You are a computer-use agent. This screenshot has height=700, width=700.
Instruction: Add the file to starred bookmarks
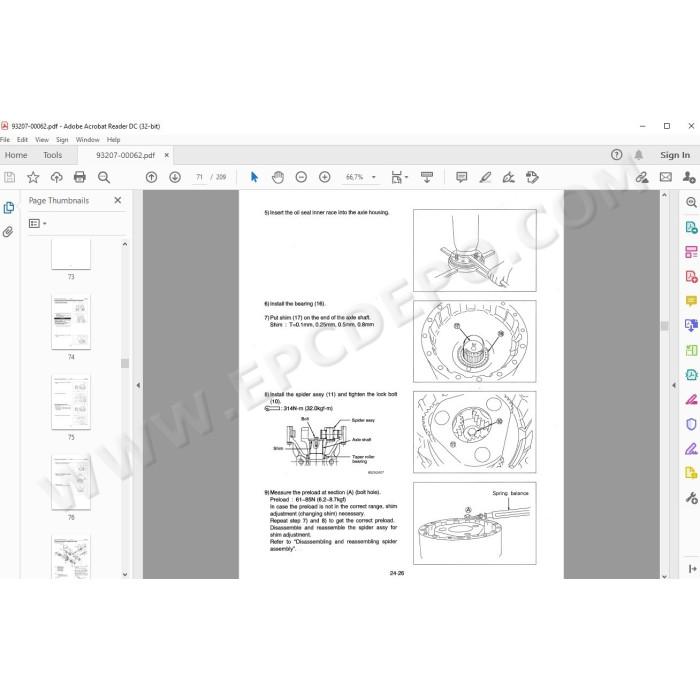point(33,177)
